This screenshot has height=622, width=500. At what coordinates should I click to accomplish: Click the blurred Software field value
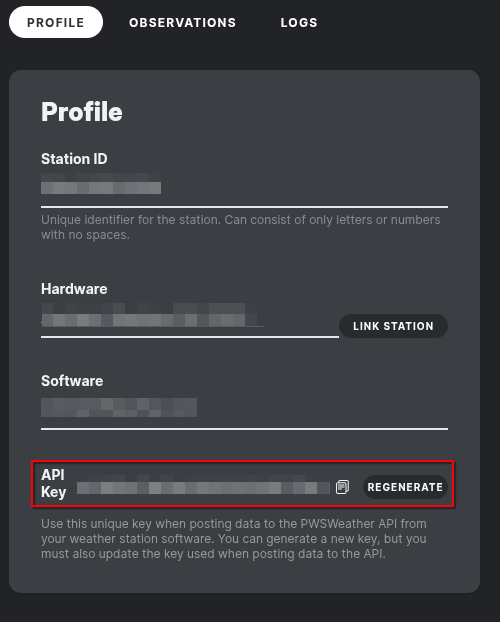click(119, 407)
